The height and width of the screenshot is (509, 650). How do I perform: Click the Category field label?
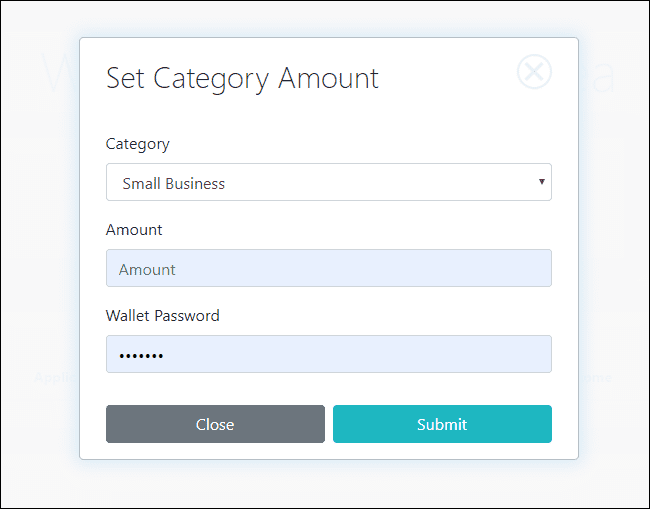tap(138, 144)
